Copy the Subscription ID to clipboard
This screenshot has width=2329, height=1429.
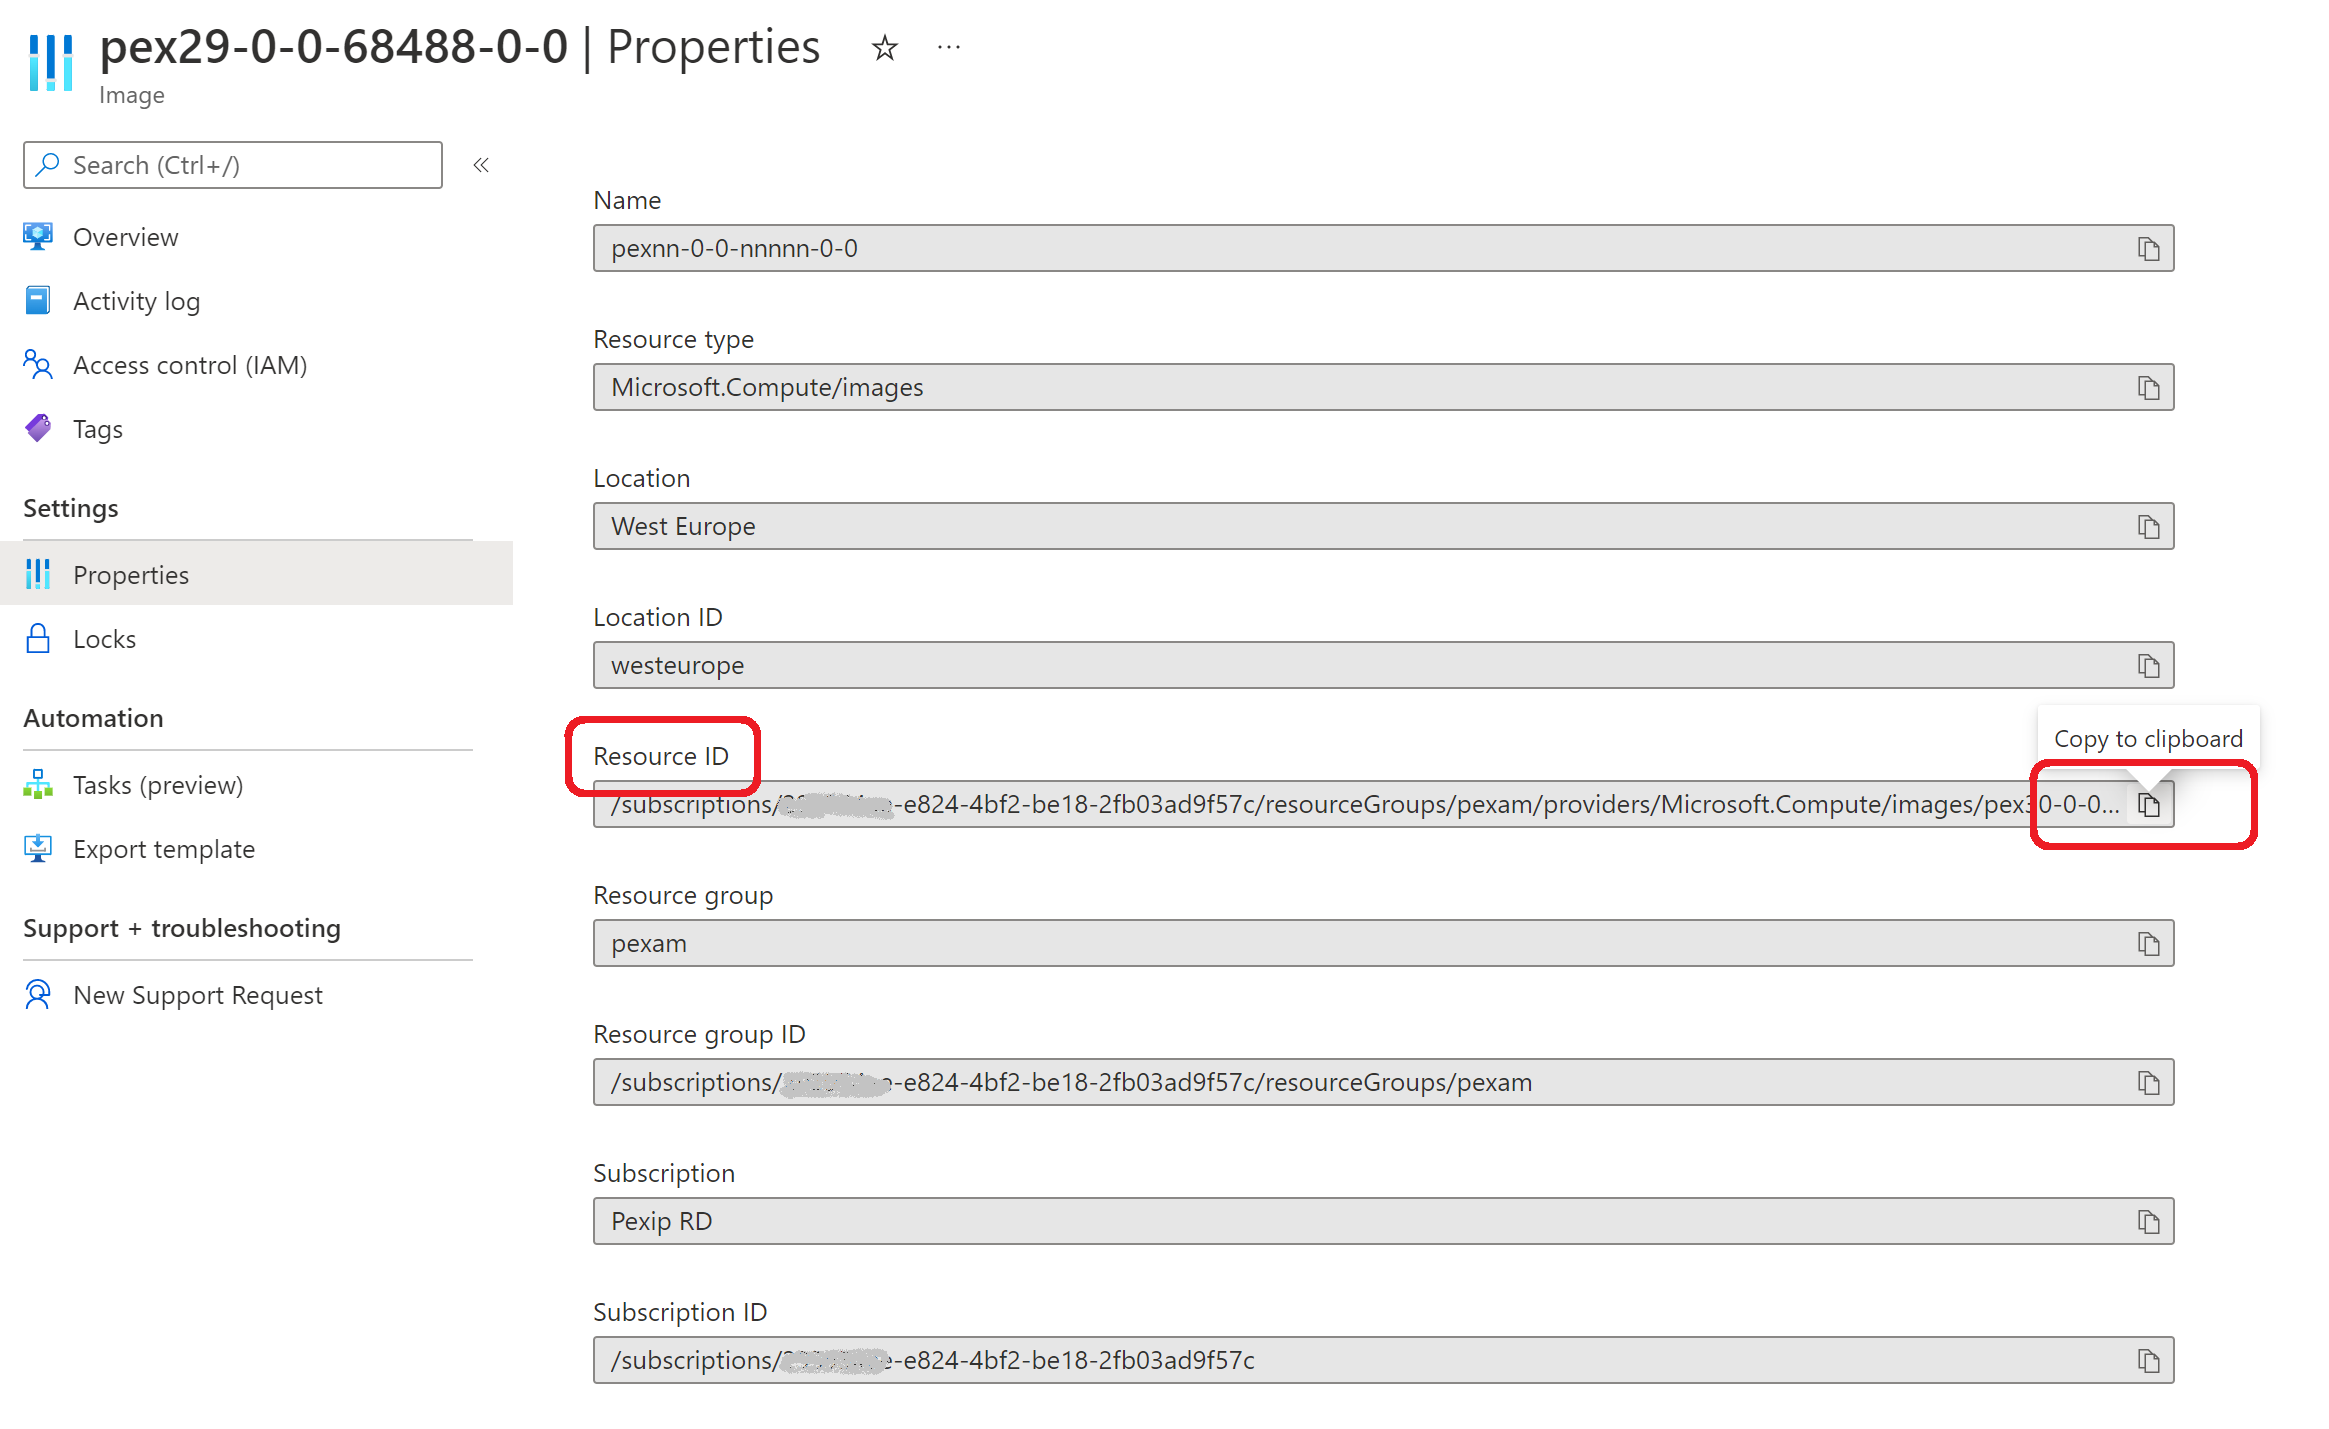pyautogui.click(x=2148, y=1361)
